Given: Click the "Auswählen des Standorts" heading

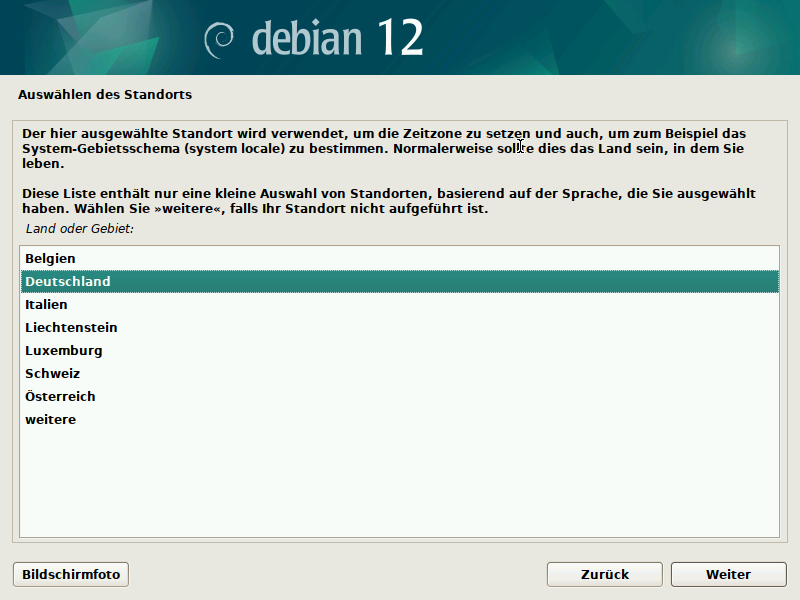Looking at the screenshot, I should (x=105, y=96).
